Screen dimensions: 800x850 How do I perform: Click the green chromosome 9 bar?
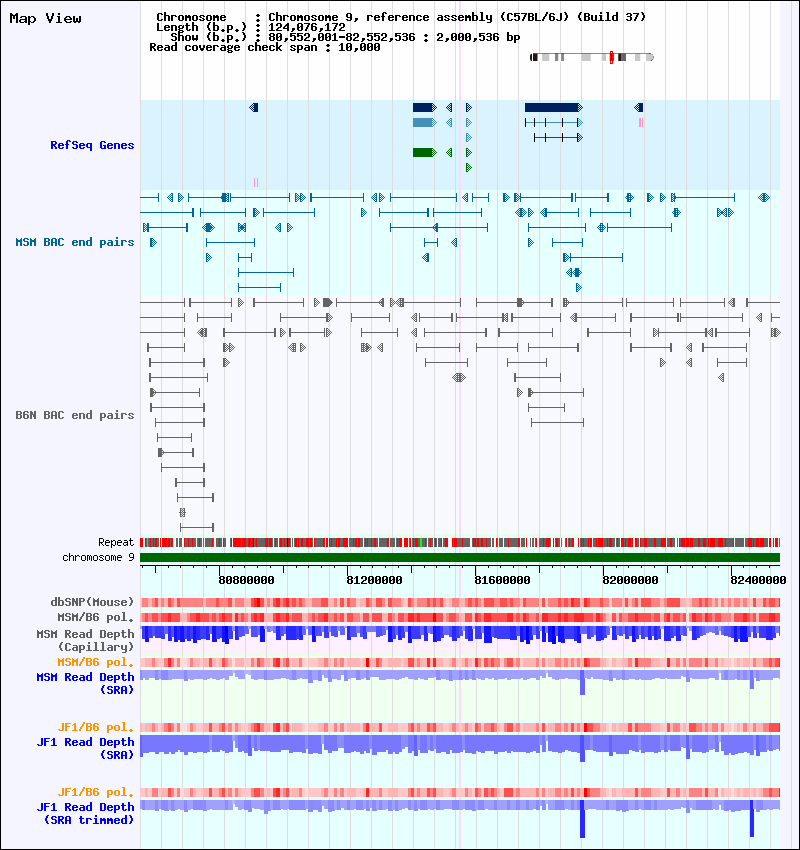pyautogui.click(x=460, y=557)
